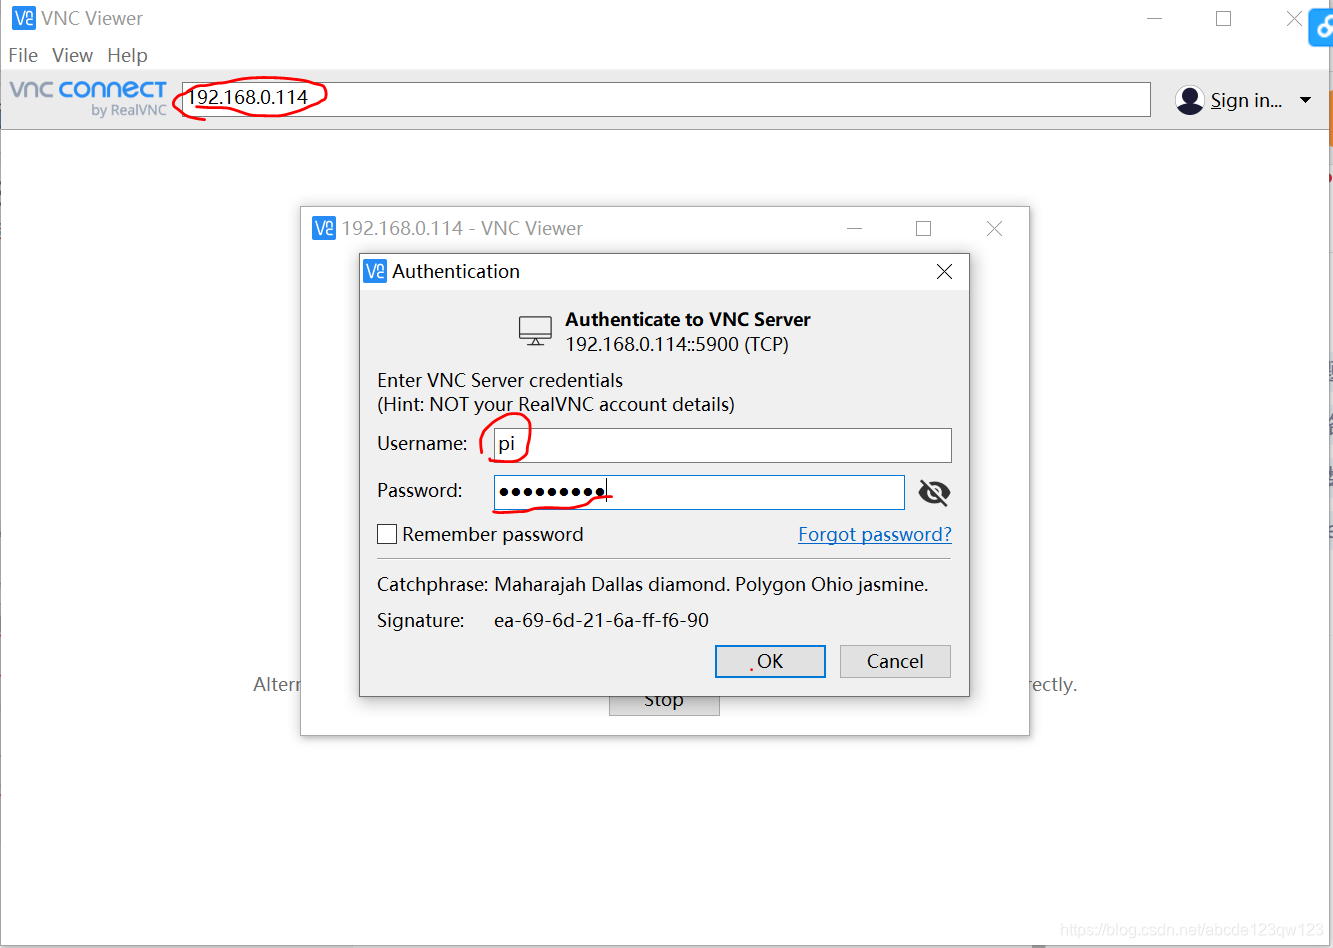
Task: Minimize the 192.168.0.114 VNC Viewer window
Action: click(854, 228)
